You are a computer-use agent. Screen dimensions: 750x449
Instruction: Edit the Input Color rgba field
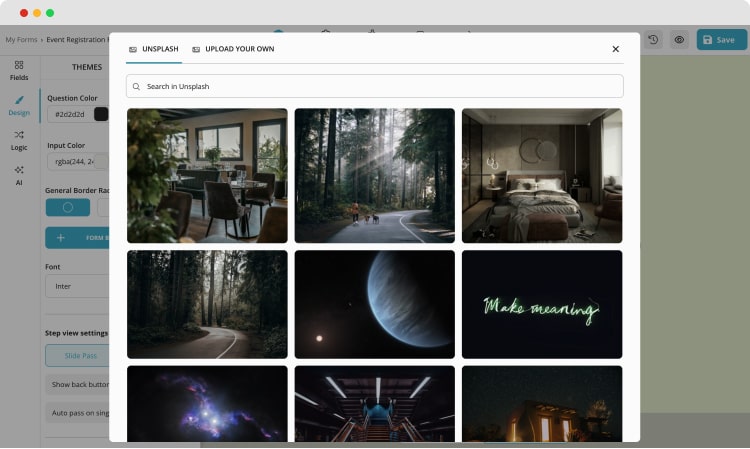click(78, 162)
